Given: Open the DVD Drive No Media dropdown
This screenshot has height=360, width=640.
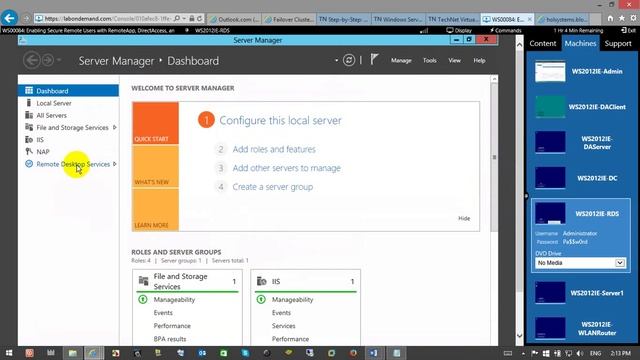Looking at the screenshot, I should tap(580, 263).
